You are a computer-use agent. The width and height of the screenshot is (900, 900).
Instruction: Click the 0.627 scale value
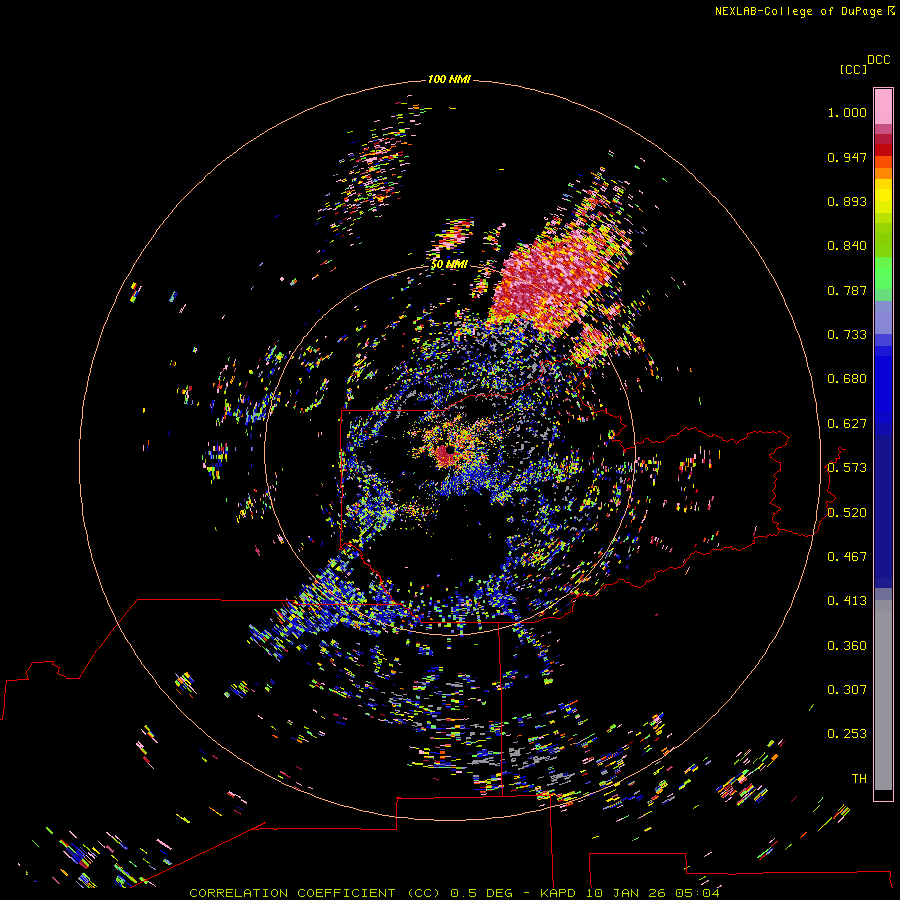pos(847,424)
